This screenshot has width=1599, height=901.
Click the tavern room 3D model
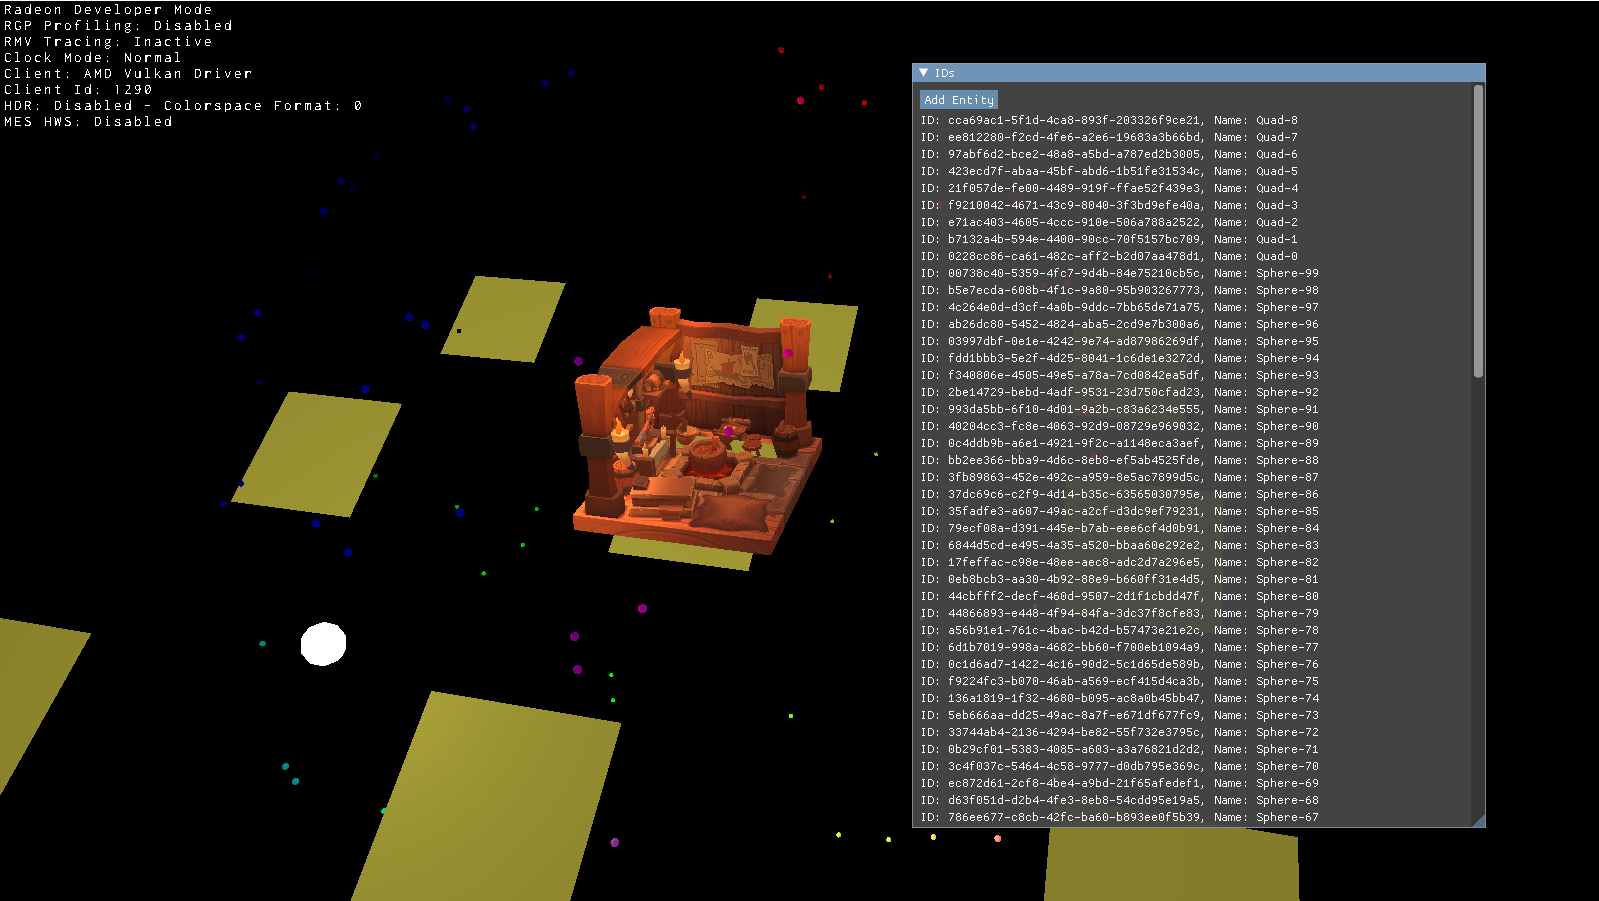(696, 430)
